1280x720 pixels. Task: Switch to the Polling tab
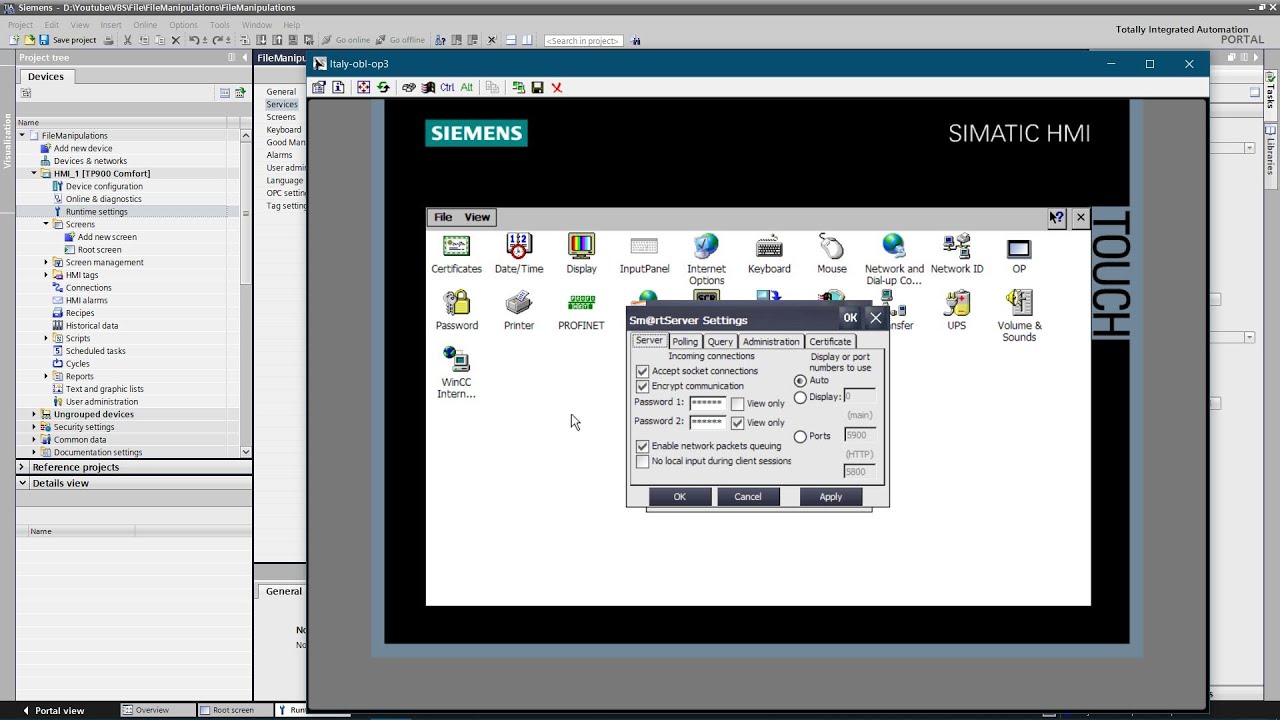(x=685, y=342)
